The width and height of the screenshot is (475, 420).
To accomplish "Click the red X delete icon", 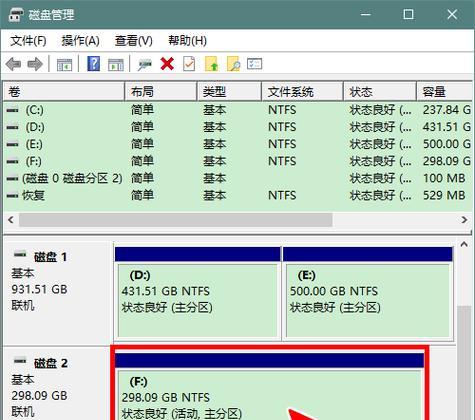I will pyautogui.click(x=167, y=64).
